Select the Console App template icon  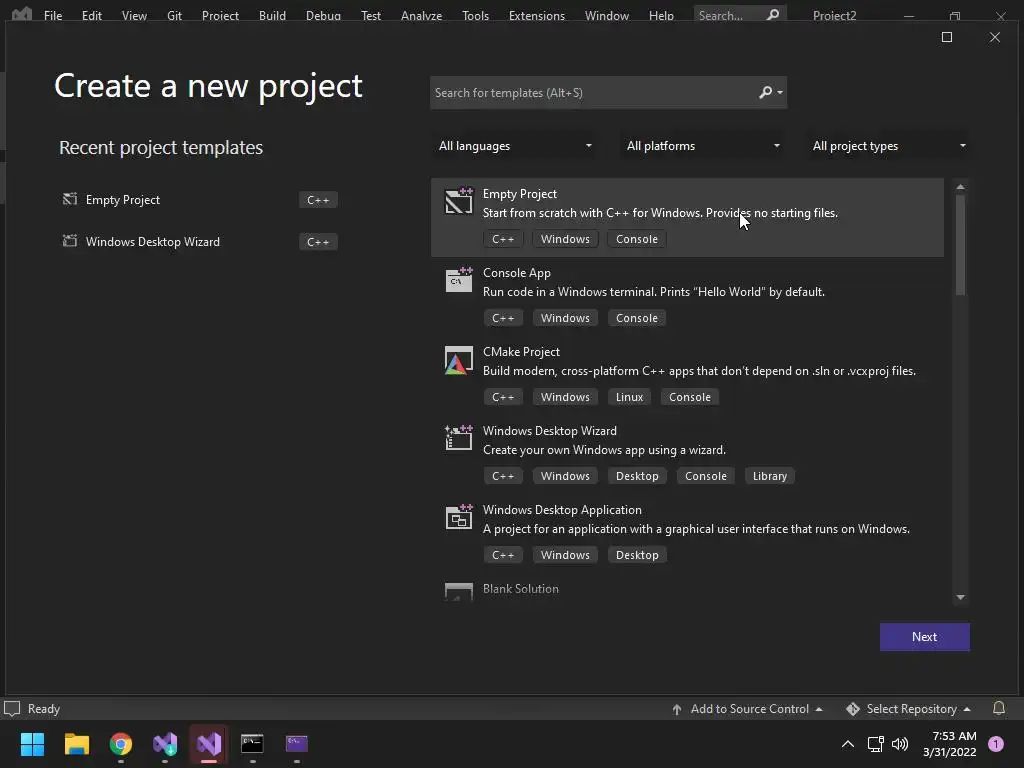458,280
